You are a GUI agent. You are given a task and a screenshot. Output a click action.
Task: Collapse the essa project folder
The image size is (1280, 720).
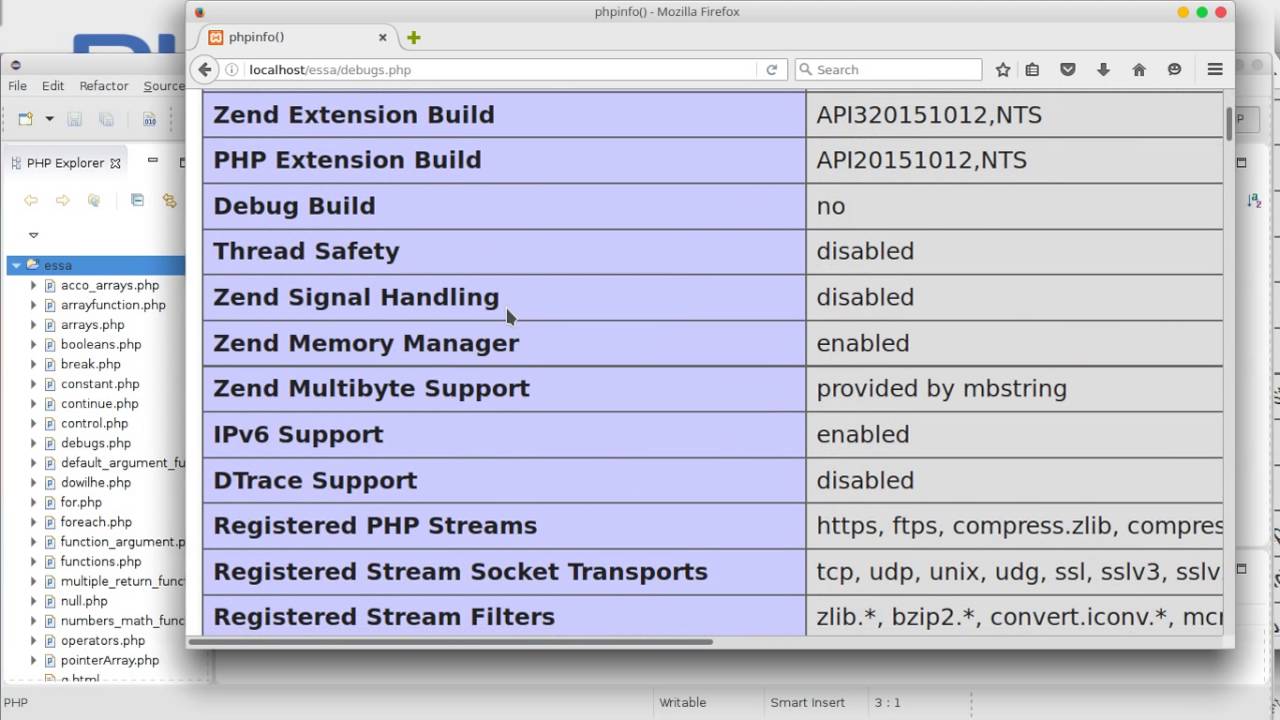[16, 265]
